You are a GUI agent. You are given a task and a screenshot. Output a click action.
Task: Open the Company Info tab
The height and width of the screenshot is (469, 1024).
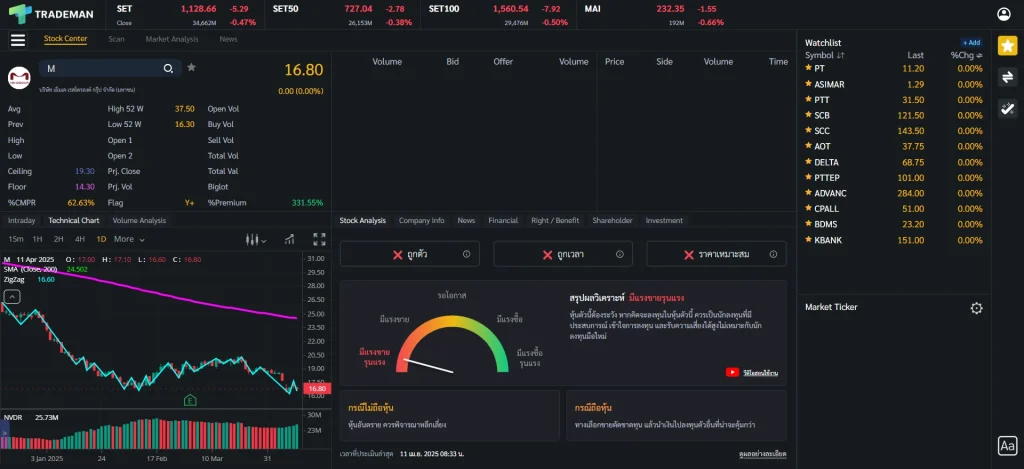[x=421, y=220]
